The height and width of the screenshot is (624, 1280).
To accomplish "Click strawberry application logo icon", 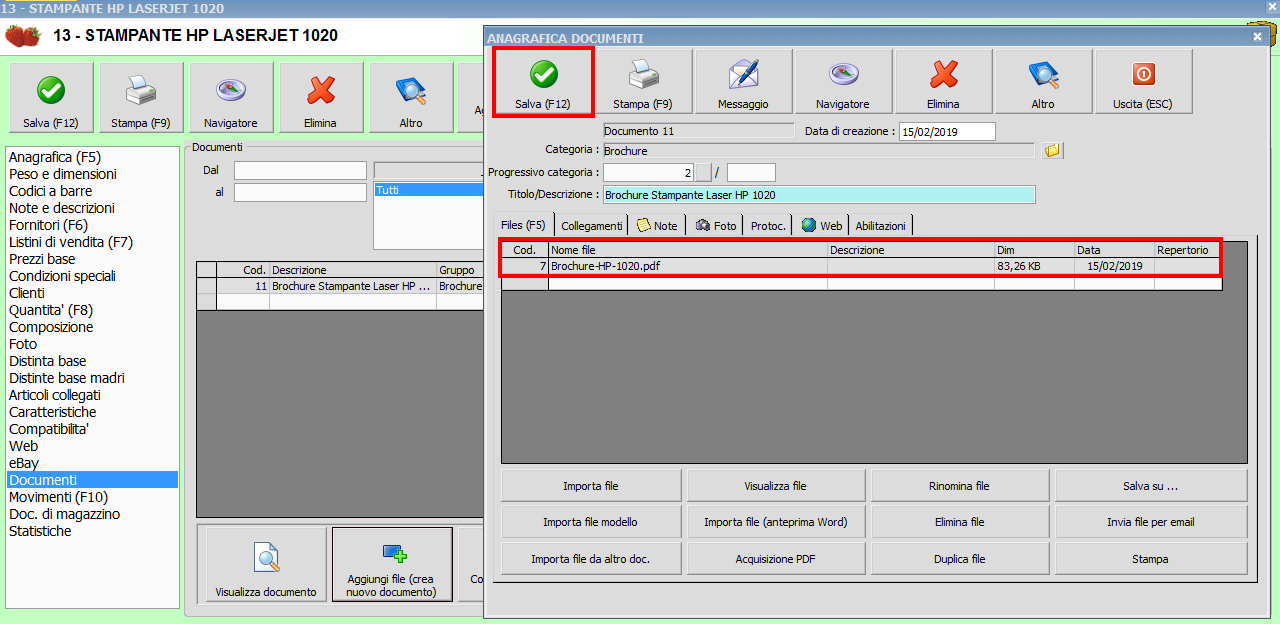I will (x=23, y=36).
